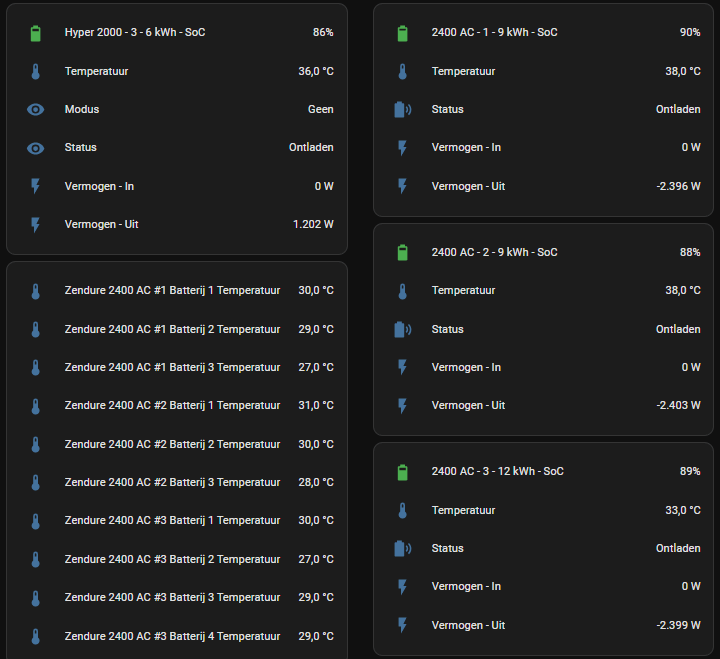Click the 2400 AC - 1 thermometer icon
This screenshot has height=659, width=720.
tap(402, 72)
